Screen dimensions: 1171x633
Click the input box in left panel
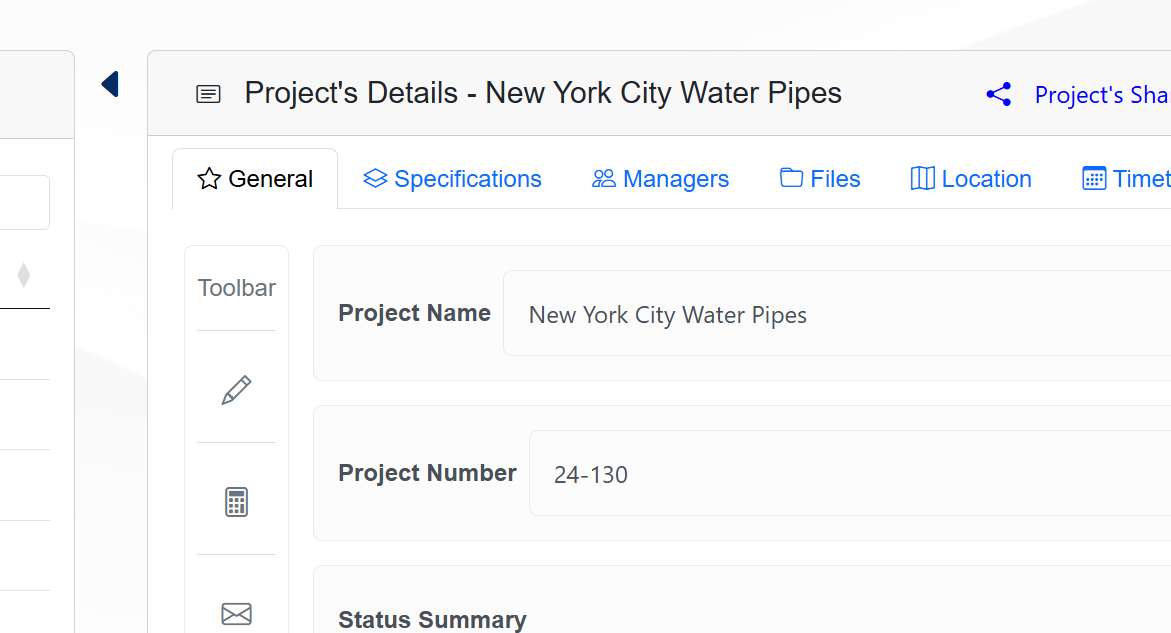coord(24,203)
